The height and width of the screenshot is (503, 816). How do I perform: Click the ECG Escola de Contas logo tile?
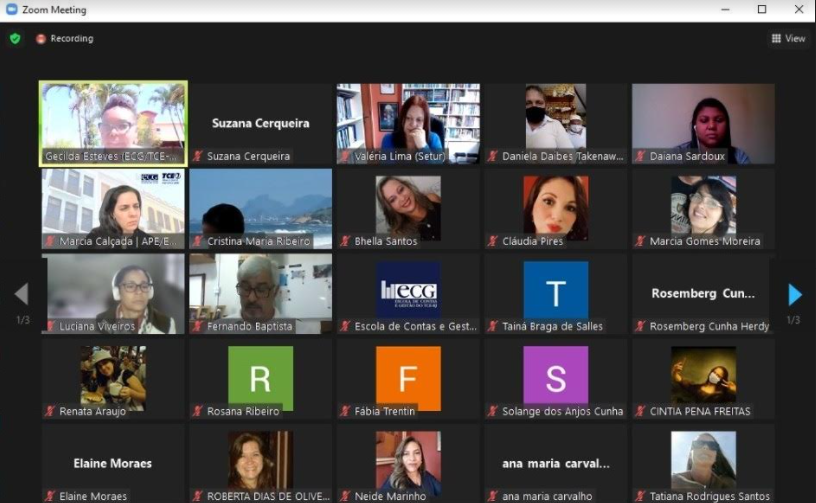[x=408, y=290]
